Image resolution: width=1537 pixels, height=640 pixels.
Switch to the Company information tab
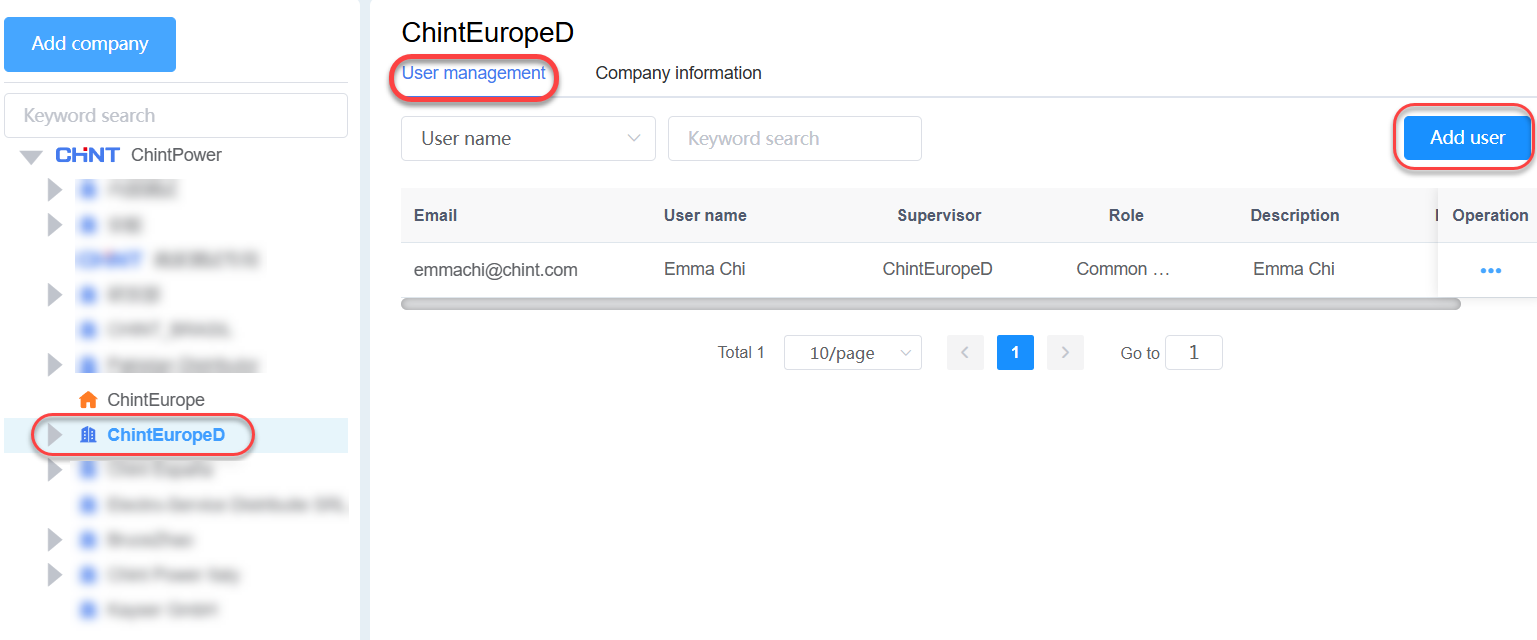point(678,73)
